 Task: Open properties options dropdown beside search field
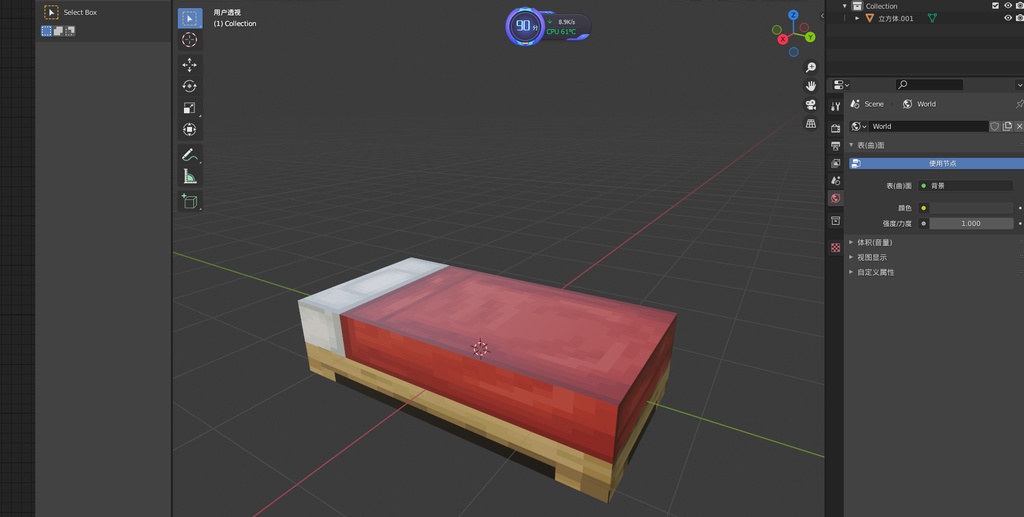[1019, 85]
